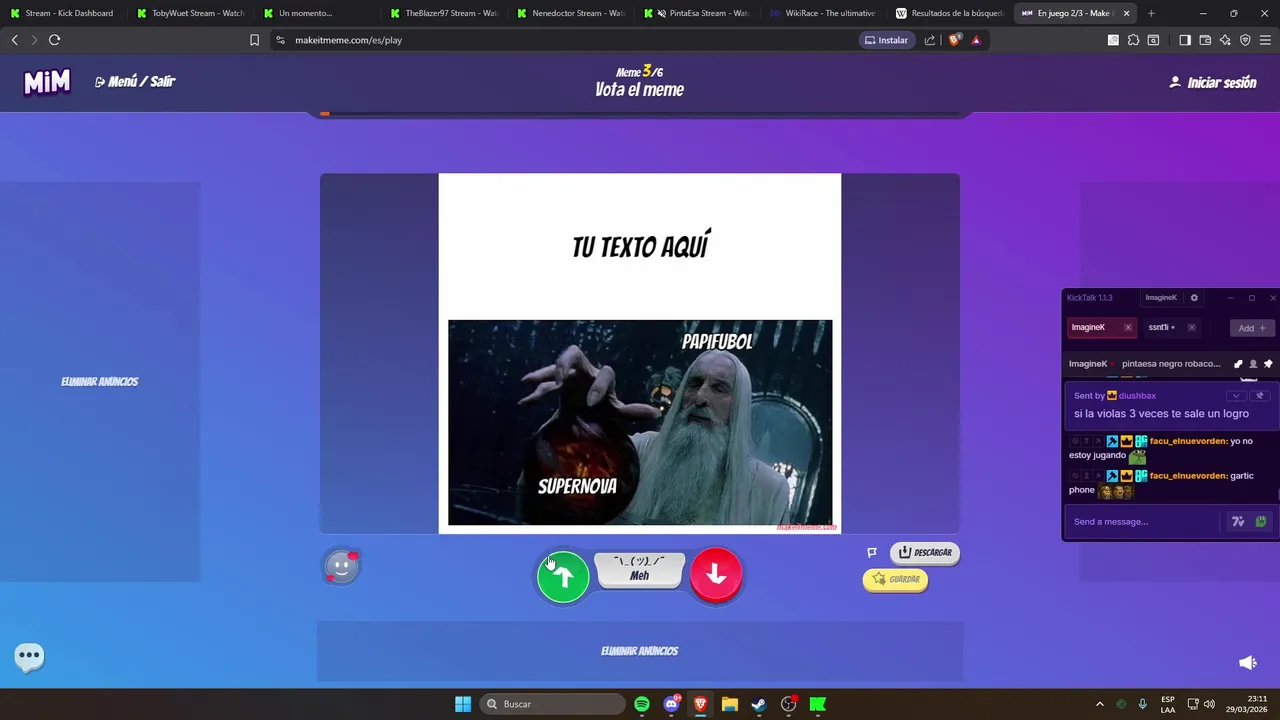Click Eliminar anuncios on the left panel

coord(100,382)
